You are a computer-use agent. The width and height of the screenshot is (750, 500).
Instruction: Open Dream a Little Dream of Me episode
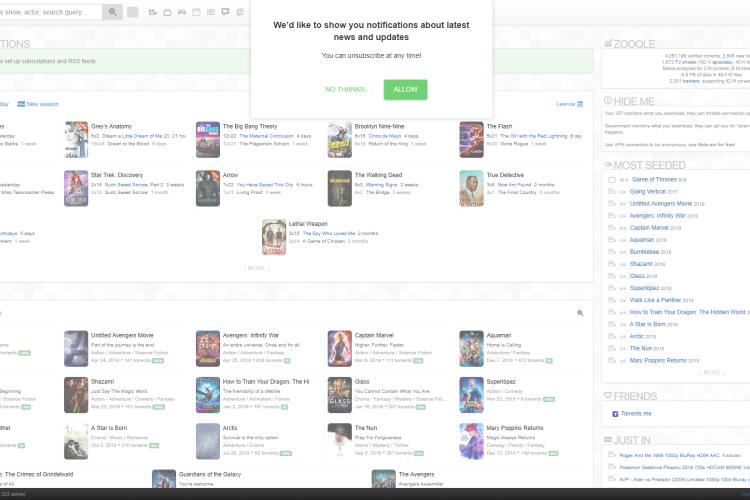[x=136, y=136]
